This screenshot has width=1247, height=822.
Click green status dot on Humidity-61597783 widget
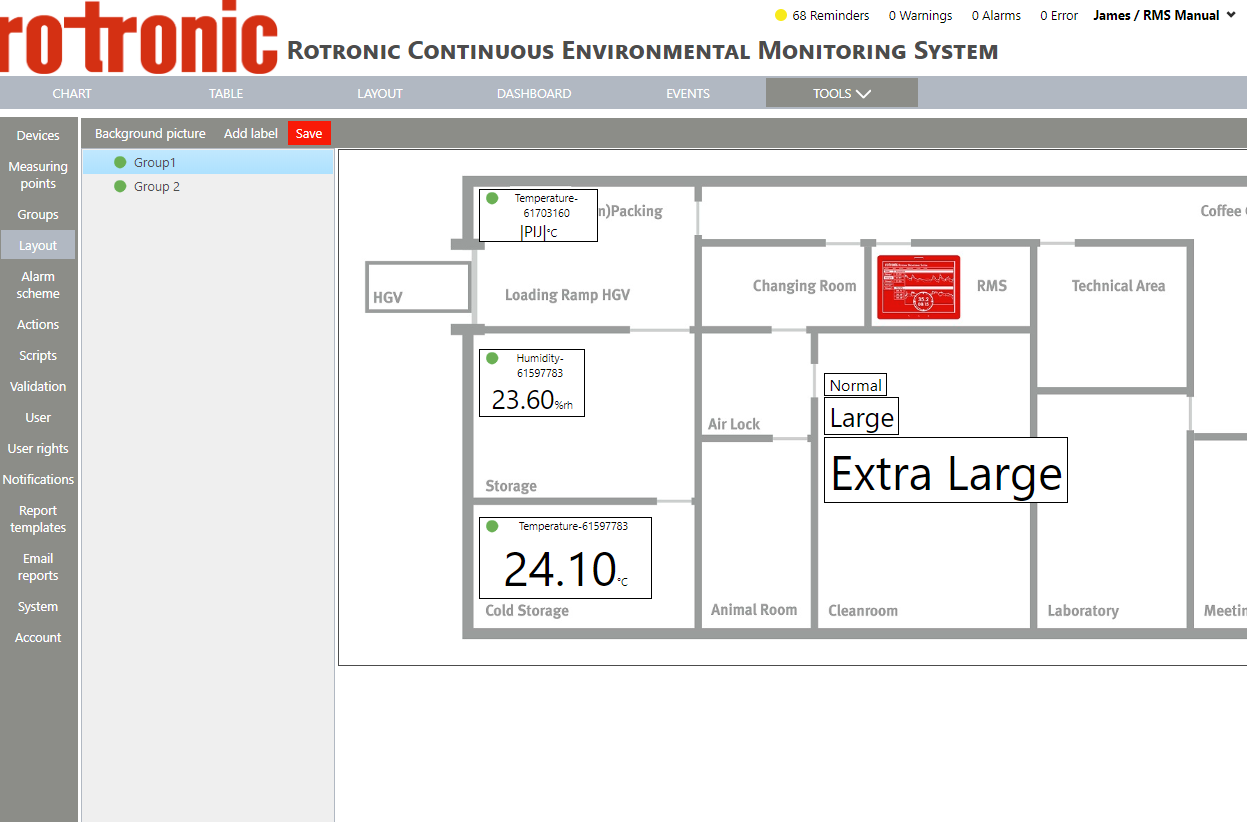pos(492,358)
